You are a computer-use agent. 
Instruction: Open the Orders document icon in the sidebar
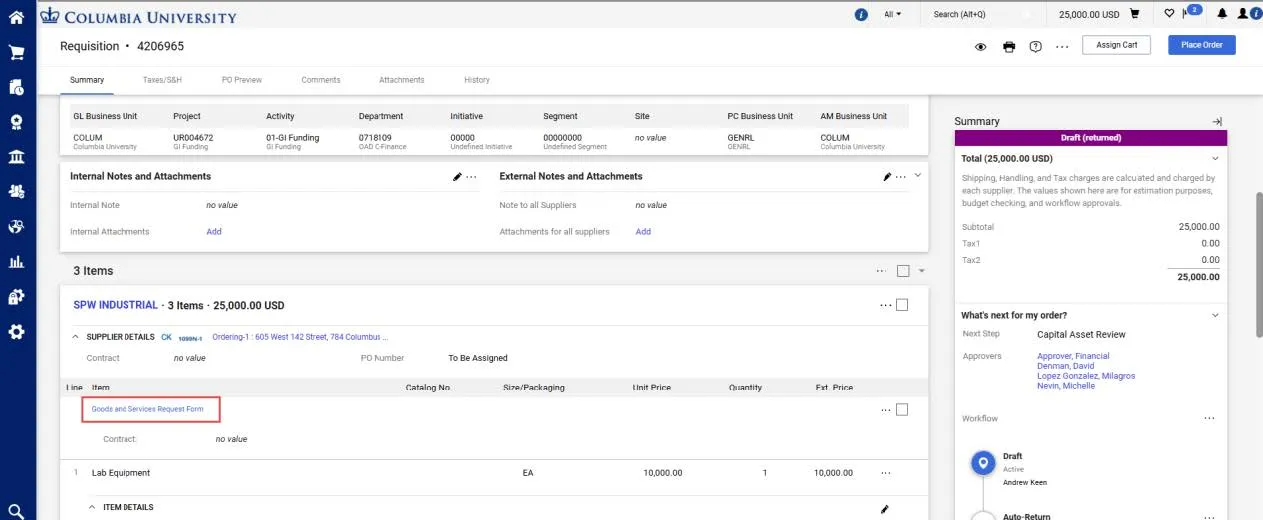click(x=16, y=87)
